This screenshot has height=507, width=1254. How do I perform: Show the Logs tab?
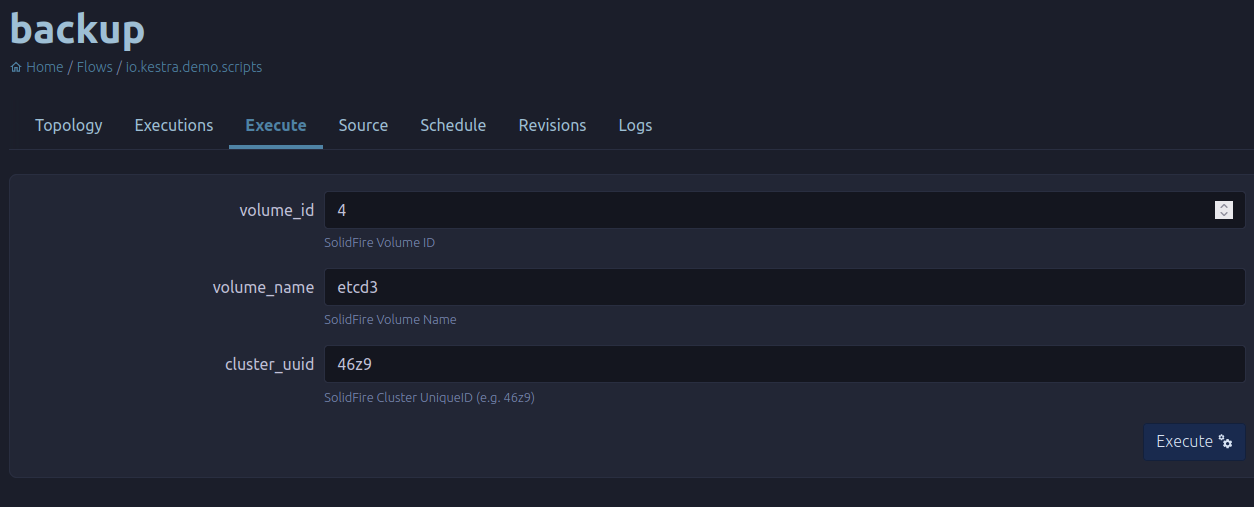coord(635,125)
